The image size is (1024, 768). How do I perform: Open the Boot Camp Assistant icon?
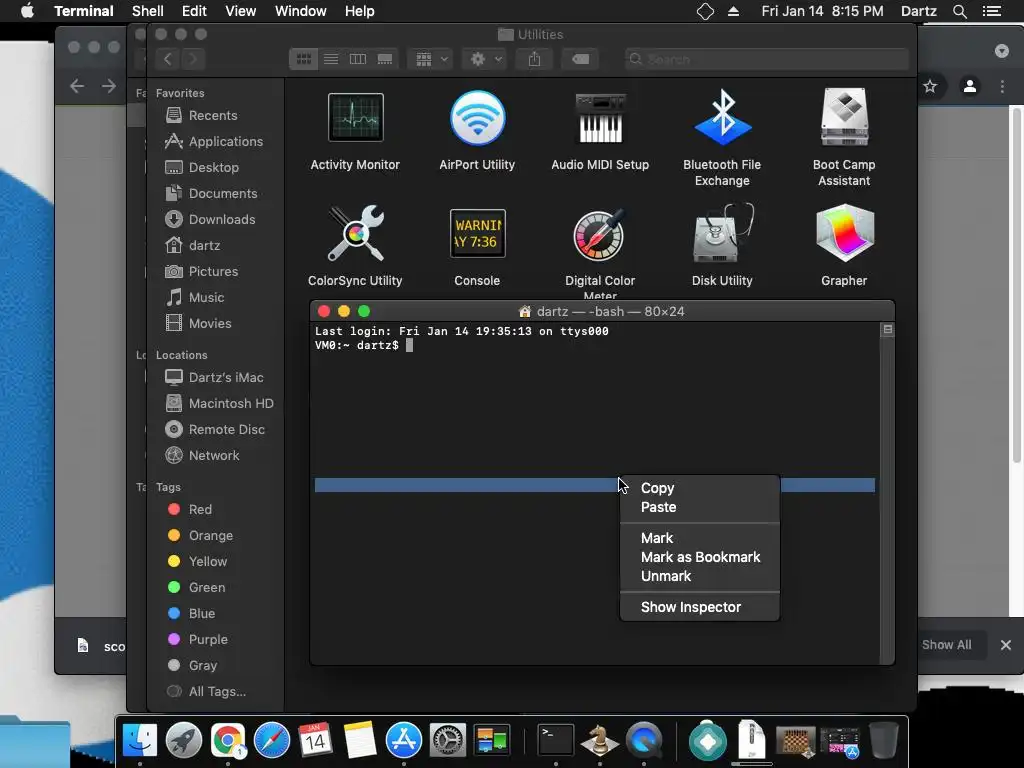[x=844, y=118]
